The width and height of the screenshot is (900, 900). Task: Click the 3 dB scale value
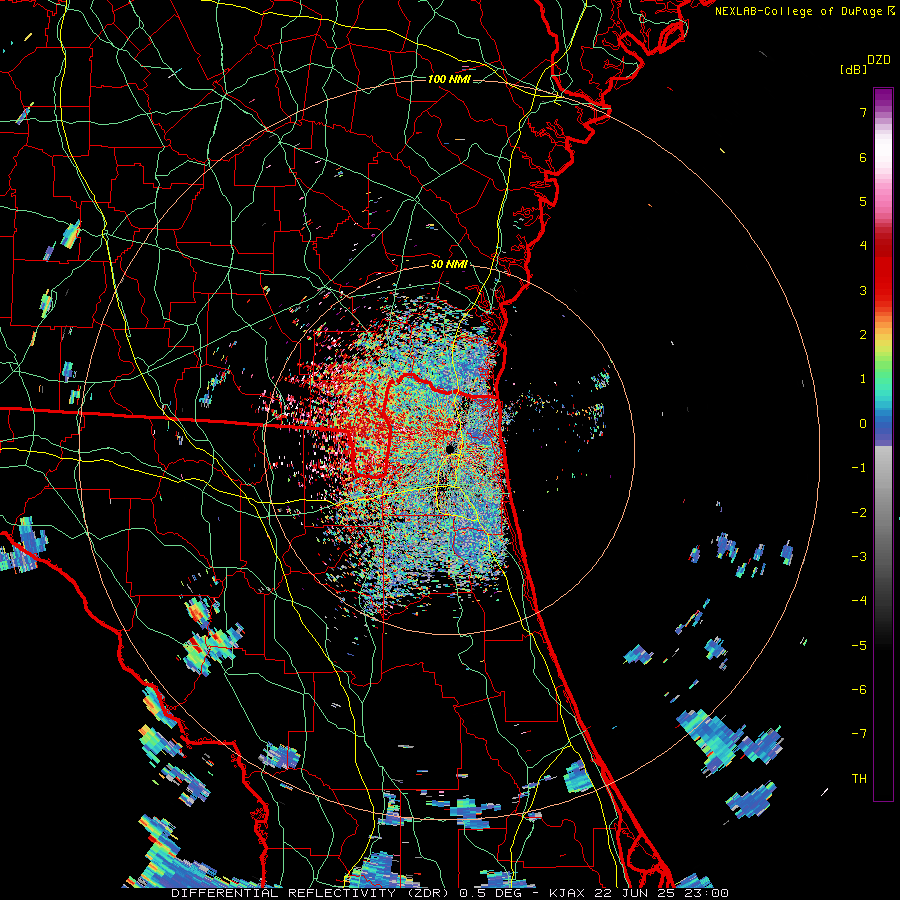click(x=863, y=290)
